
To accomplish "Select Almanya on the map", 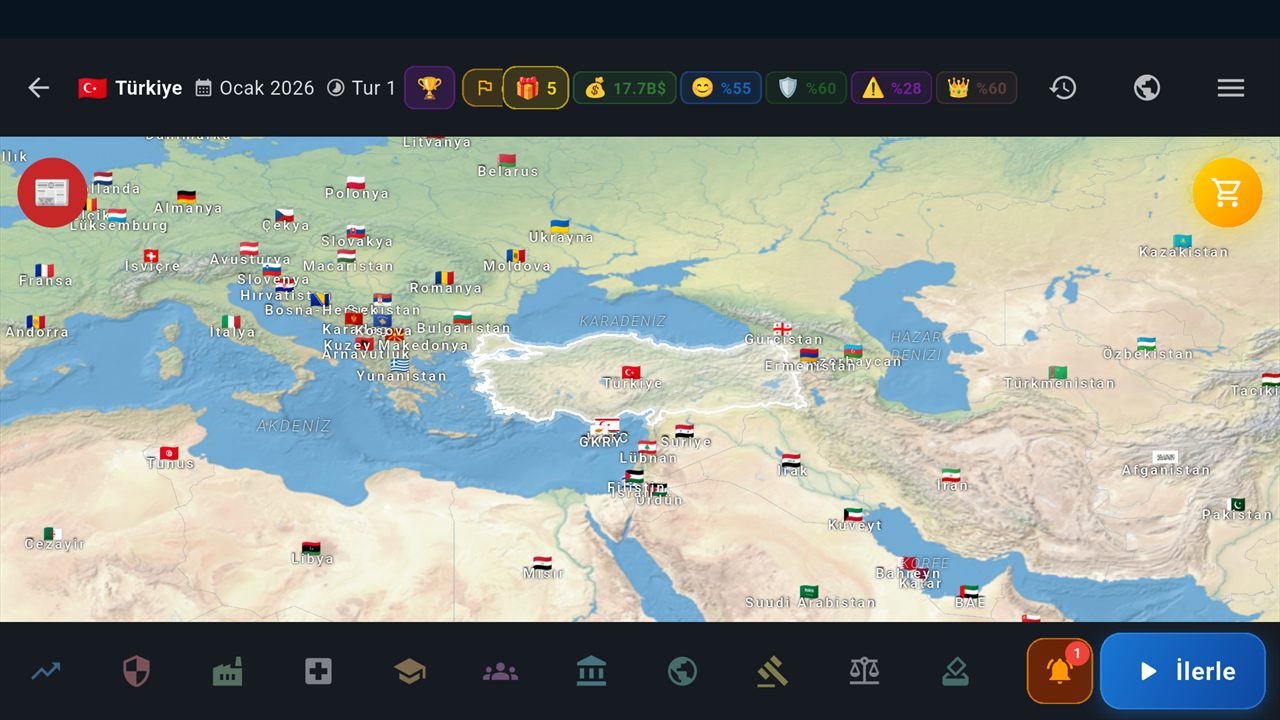I will [187, 203].
